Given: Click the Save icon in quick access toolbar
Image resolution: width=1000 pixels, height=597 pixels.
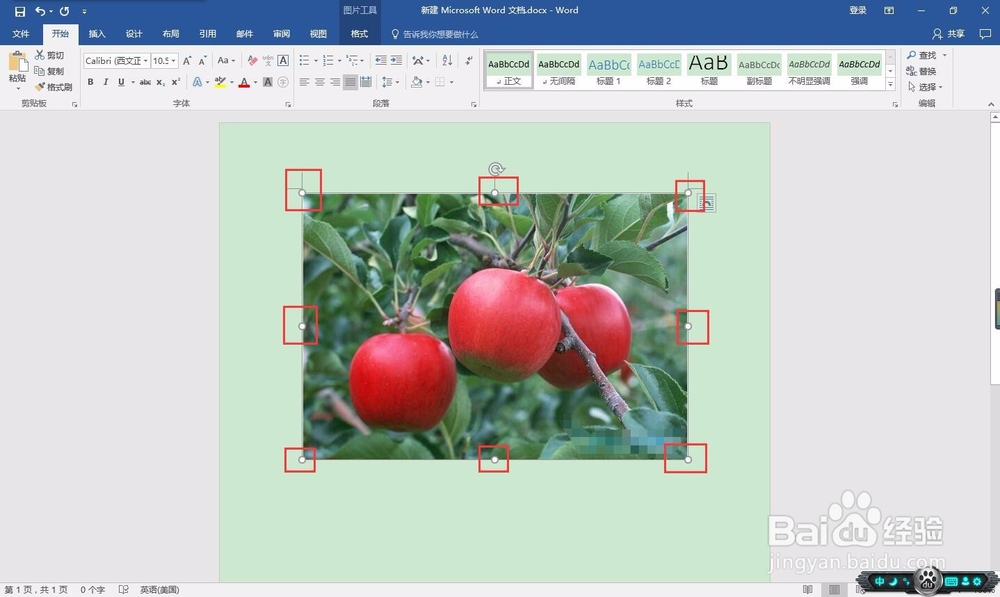Looking at the screenshot, I should [x=20, y=11].
